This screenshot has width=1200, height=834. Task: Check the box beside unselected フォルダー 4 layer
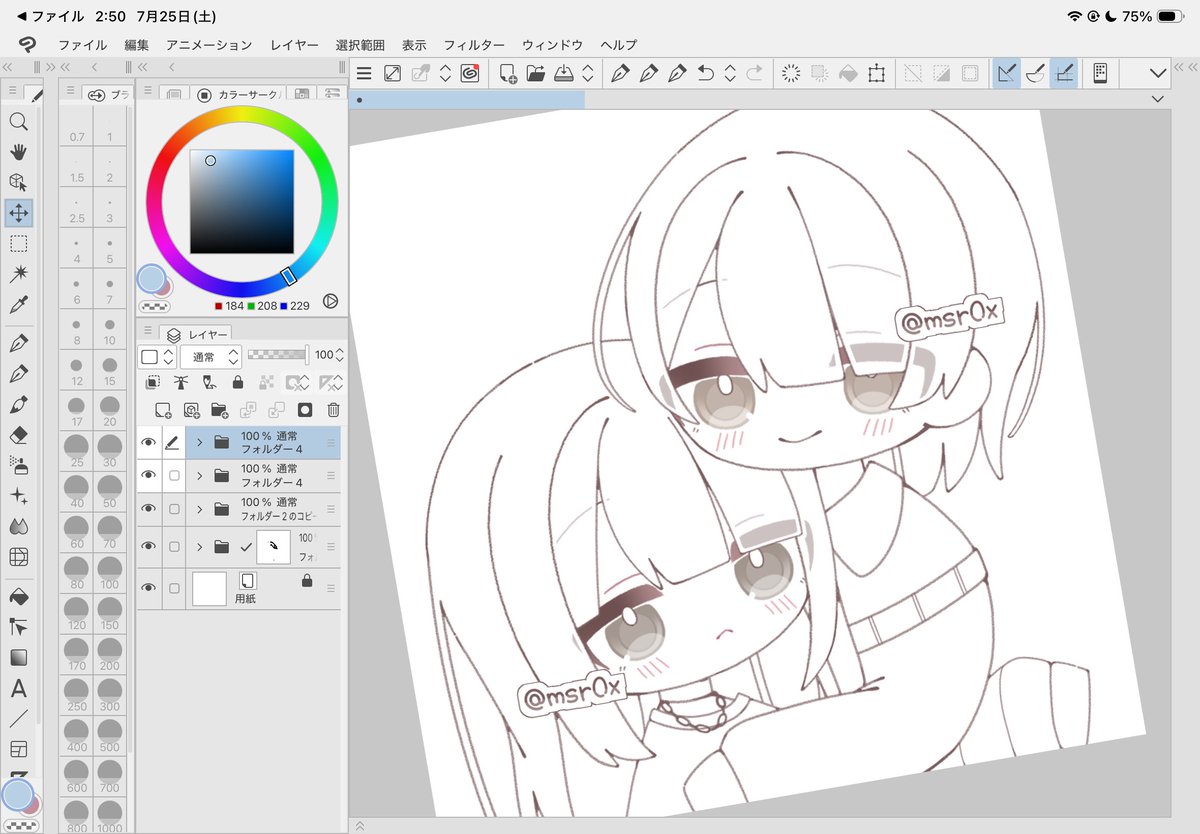point(174,476)
